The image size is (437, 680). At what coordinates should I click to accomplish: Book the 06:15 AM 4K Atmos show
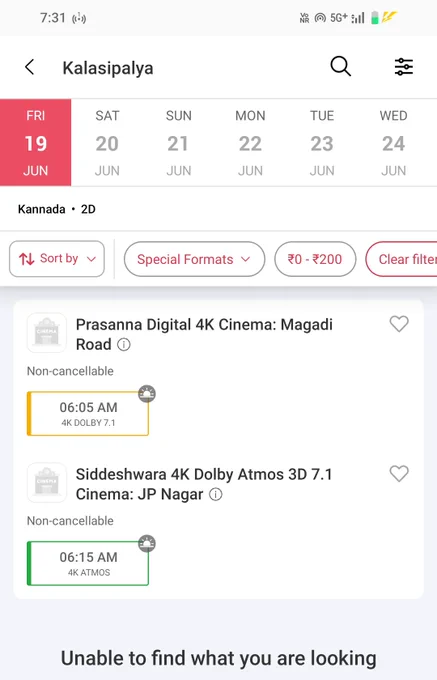[x=88, y=563]
